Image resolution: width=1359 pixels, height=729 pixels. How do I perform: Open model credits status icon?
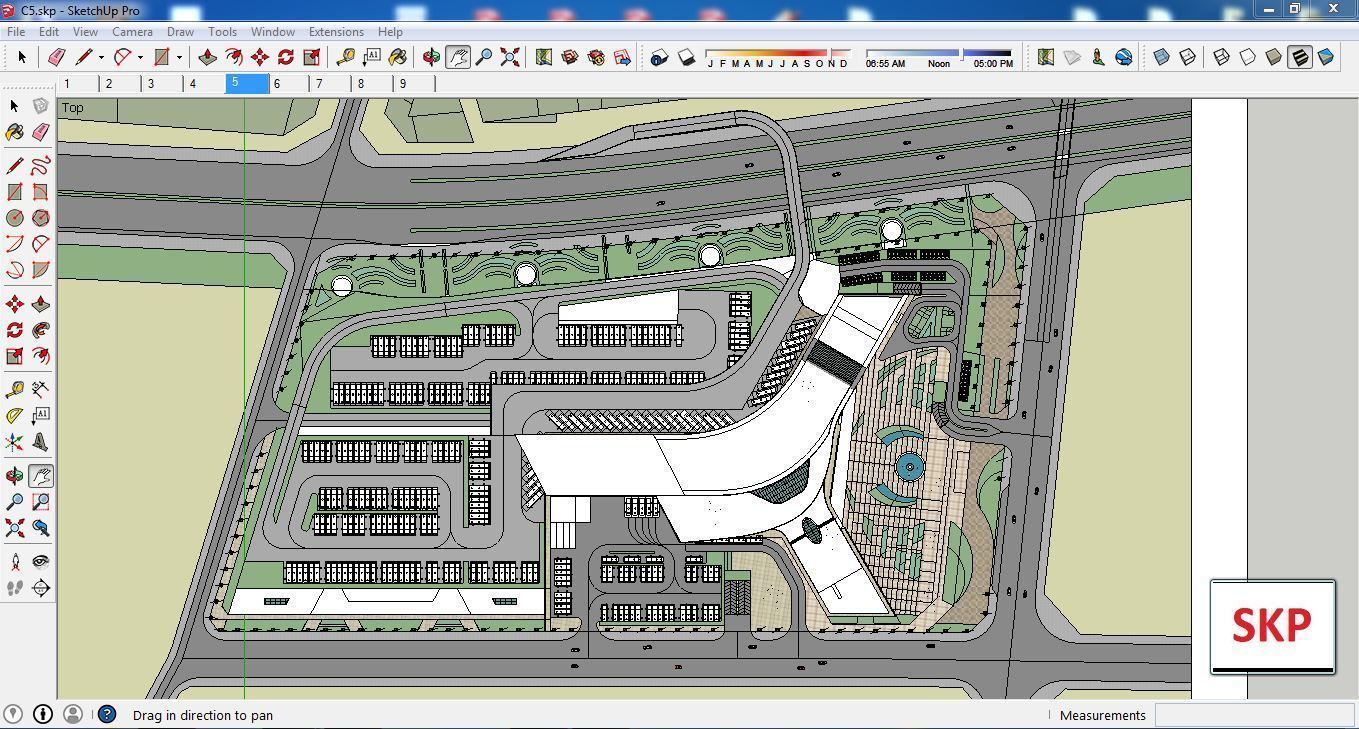click(43, 714)
